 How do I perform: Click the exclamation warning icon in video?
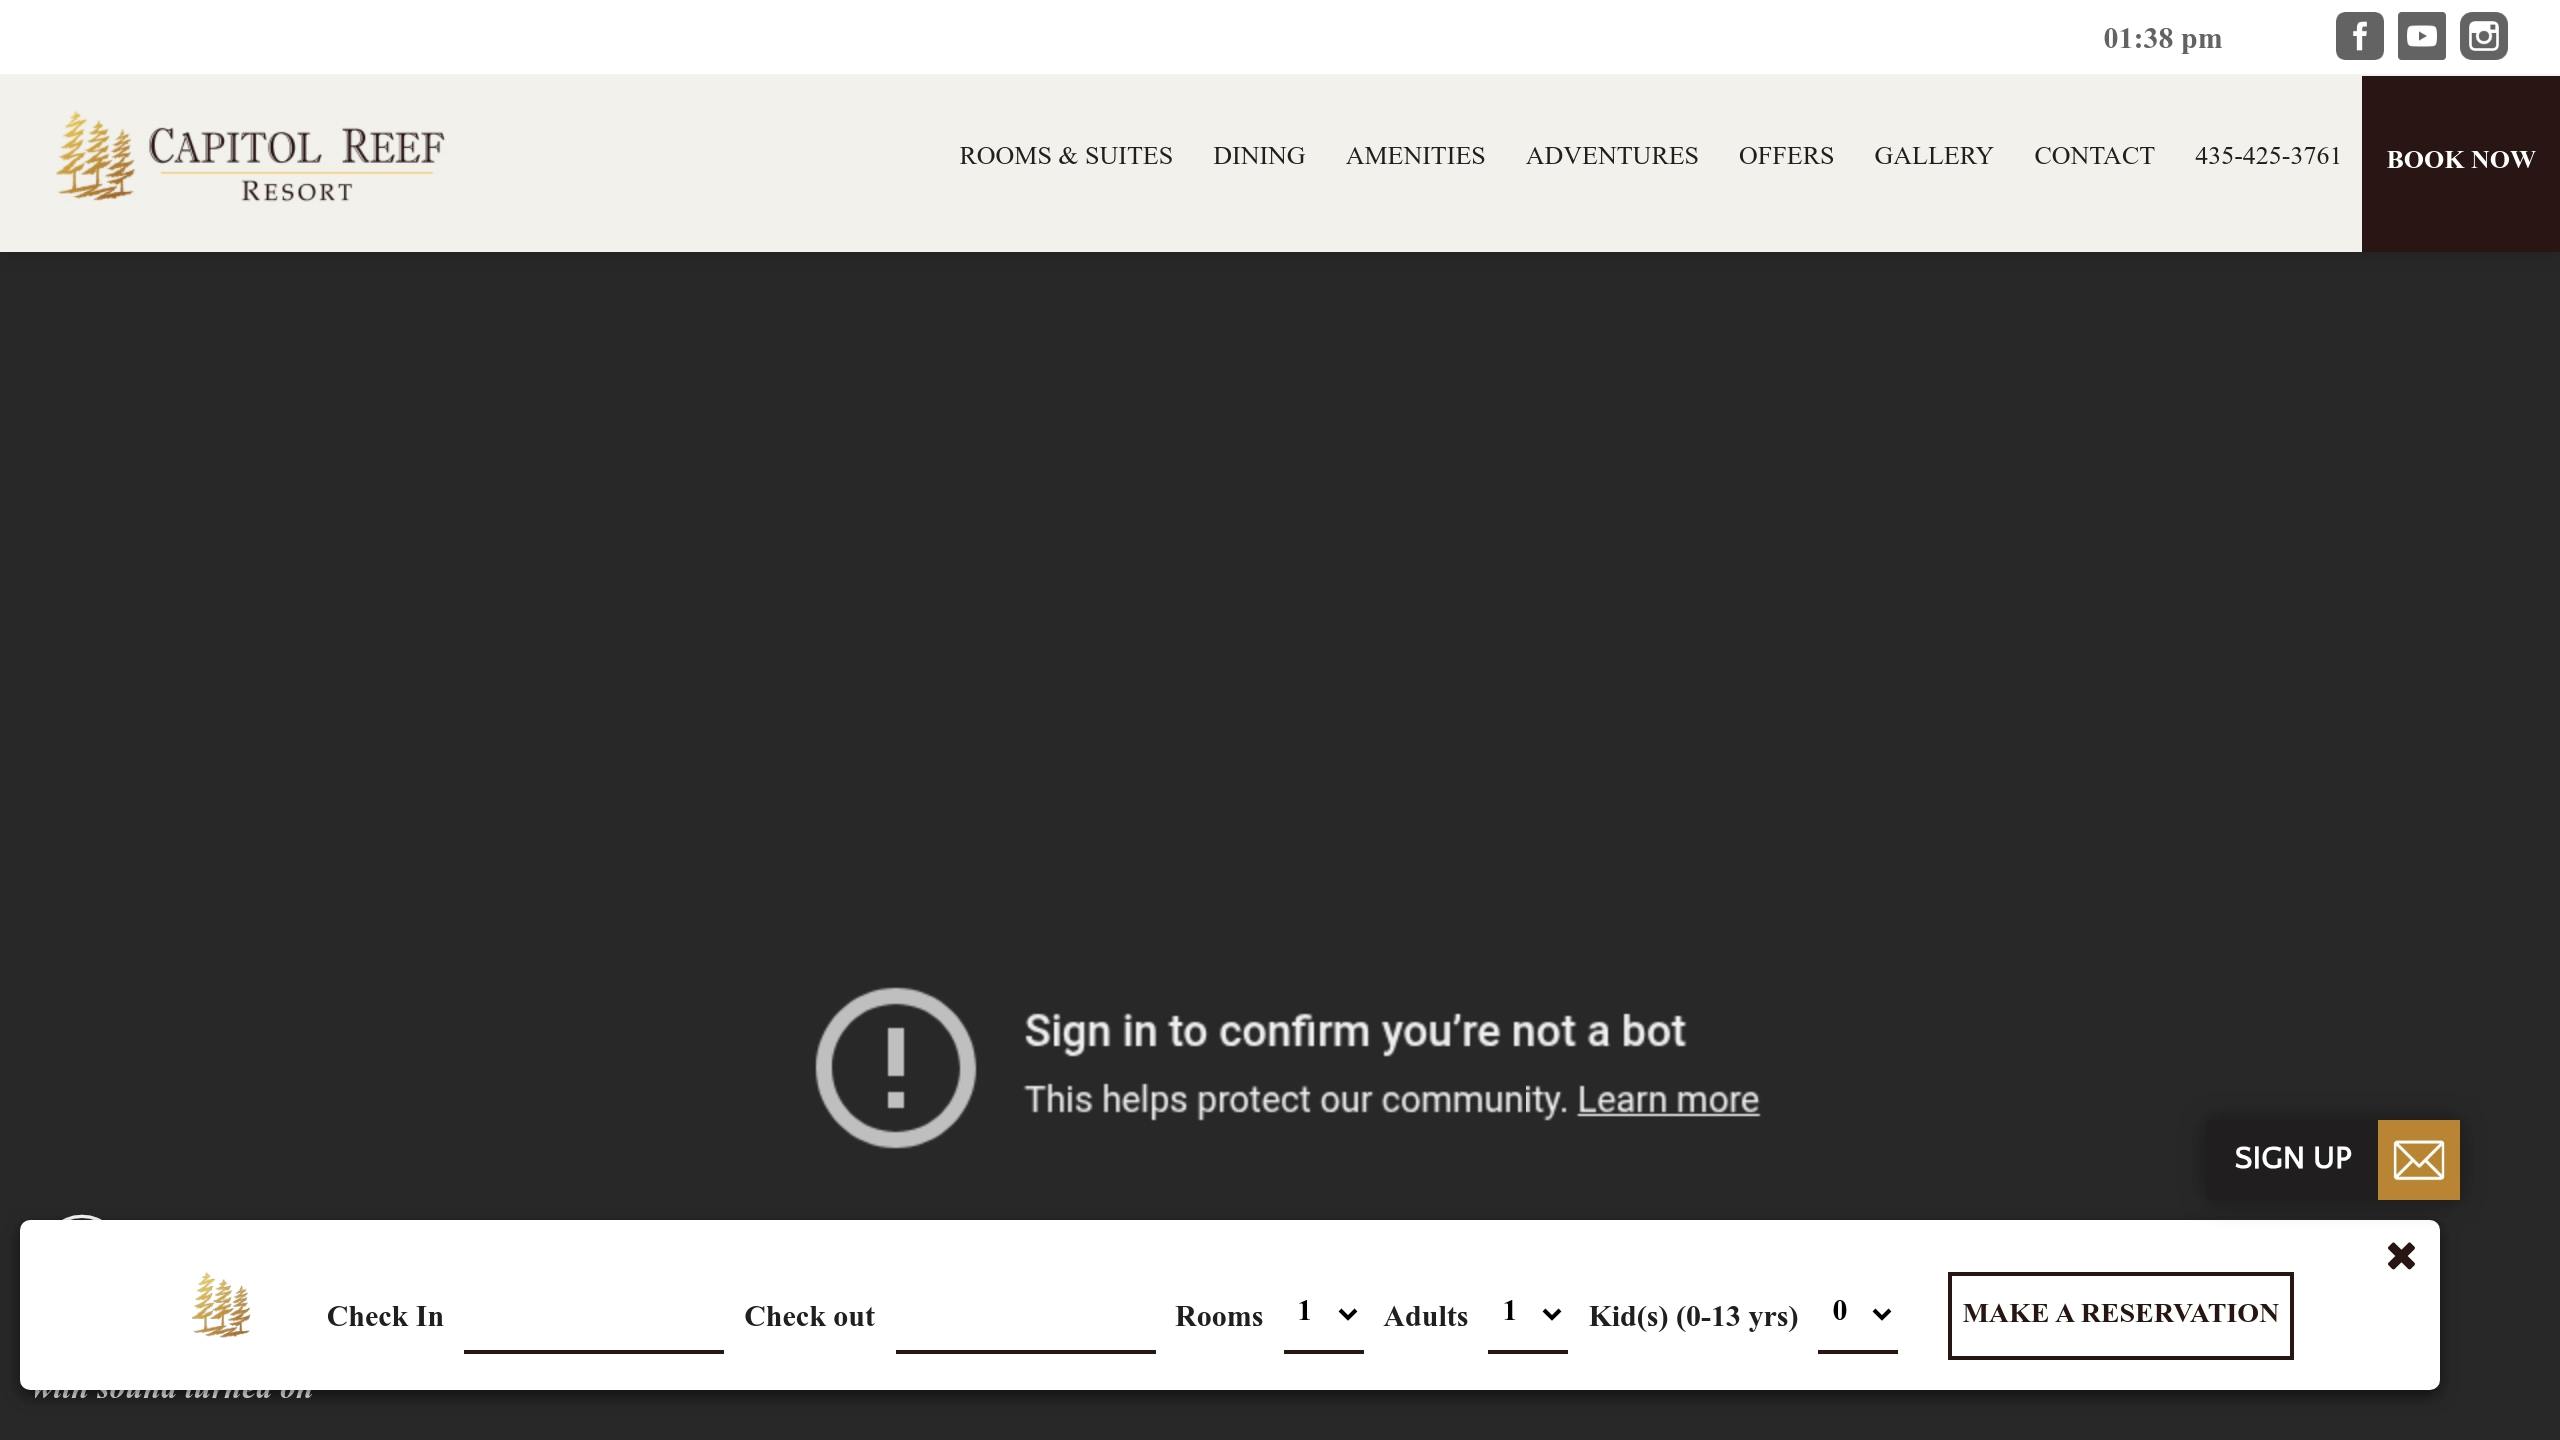pos(896,1067)
